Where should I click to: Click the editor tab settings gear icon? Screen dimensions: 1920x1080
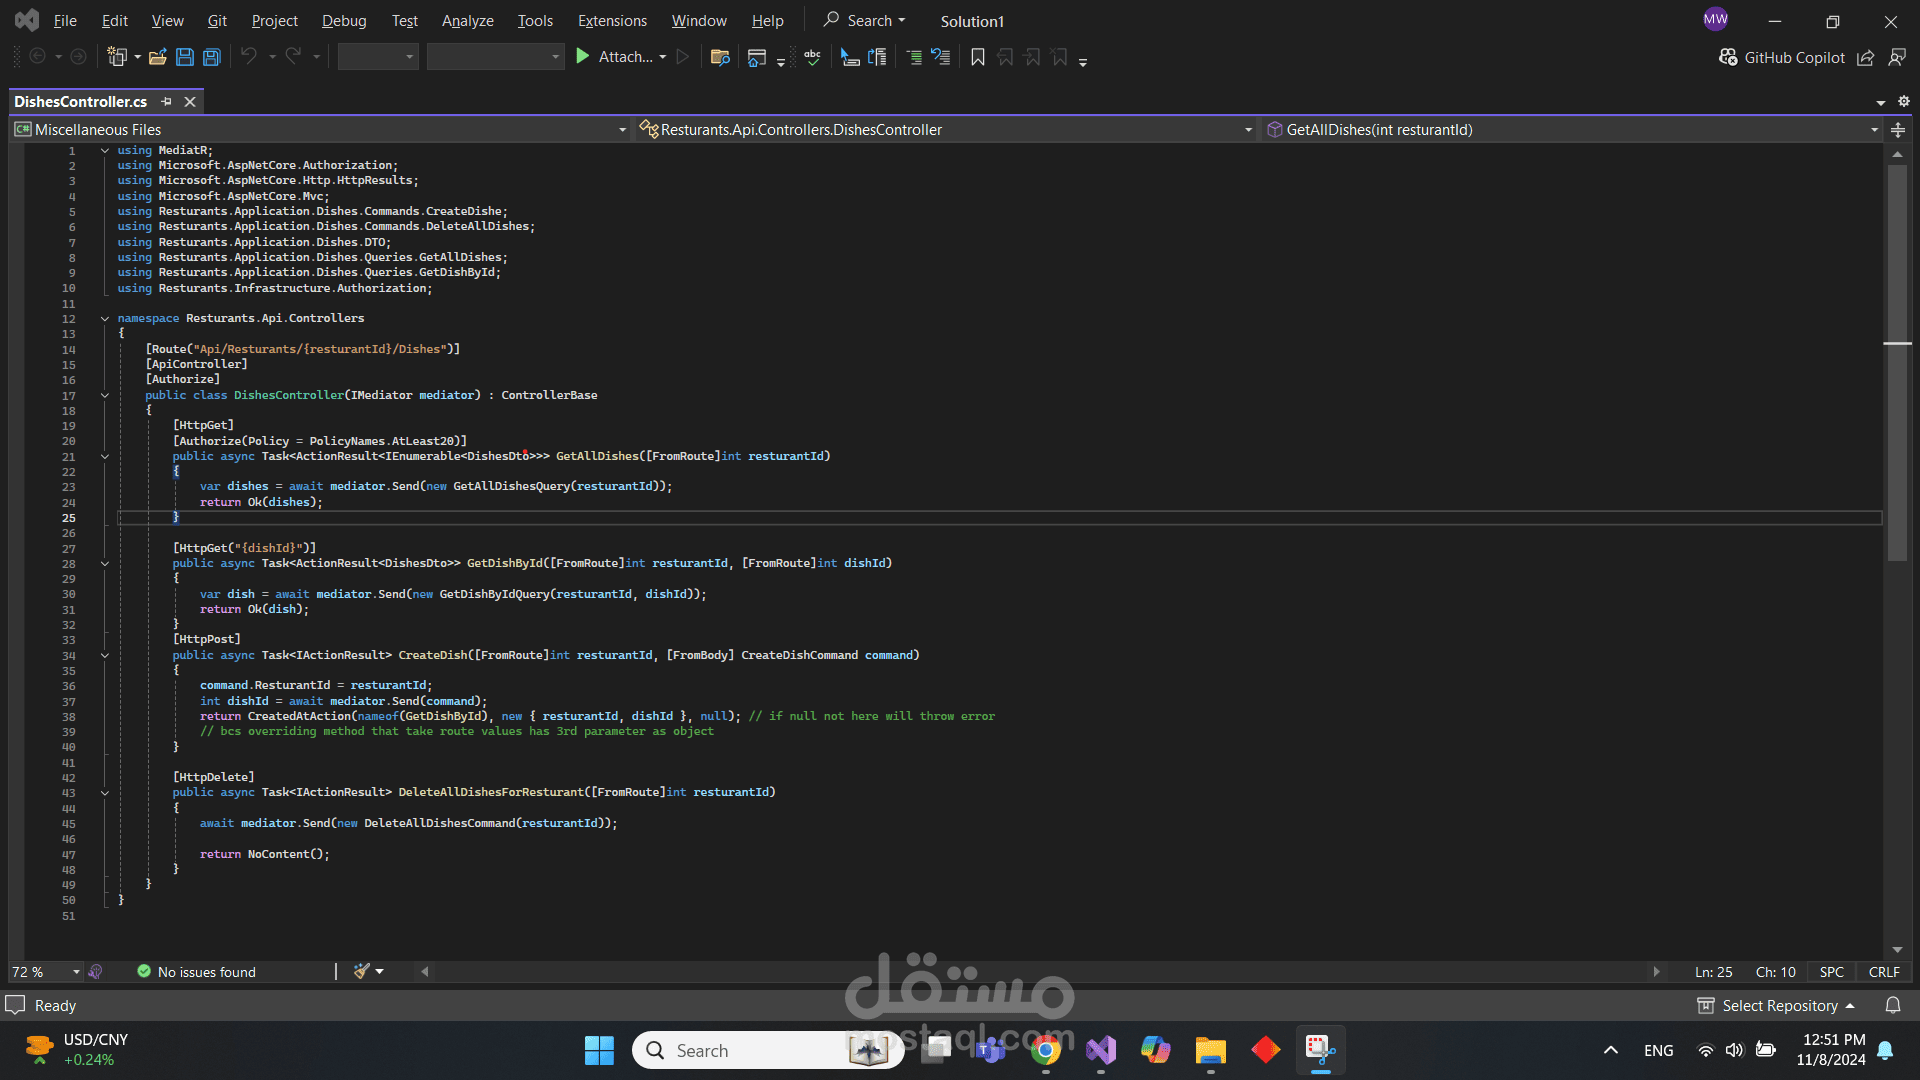coord(1904,101)
